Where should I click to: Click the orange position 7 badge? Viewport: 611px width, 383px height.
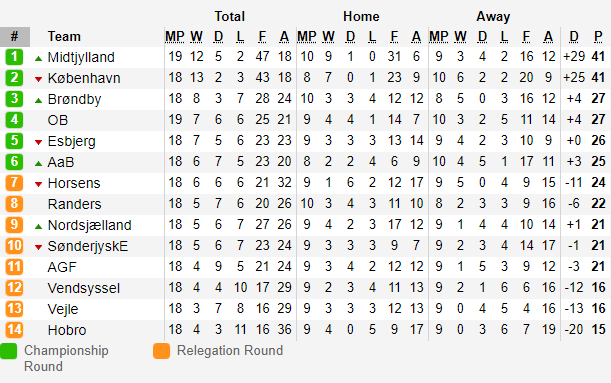14,183
